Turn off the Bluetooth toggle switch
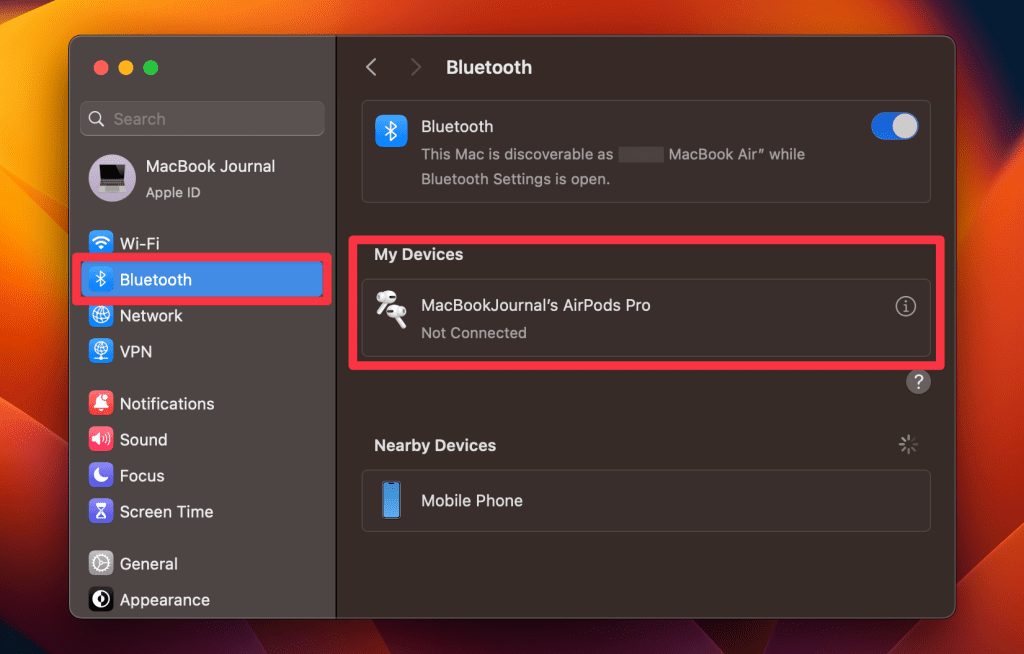 [894, 126]
